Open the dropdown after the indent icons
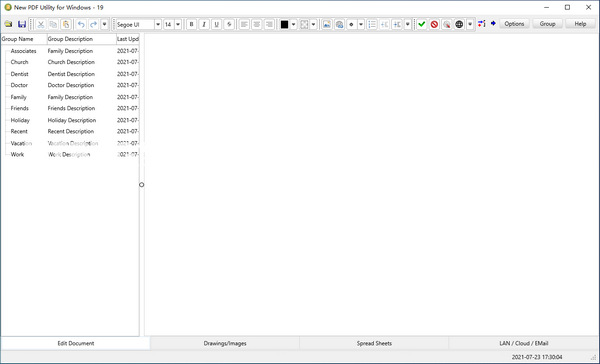The image size is (600, 364). click(408, 24)
